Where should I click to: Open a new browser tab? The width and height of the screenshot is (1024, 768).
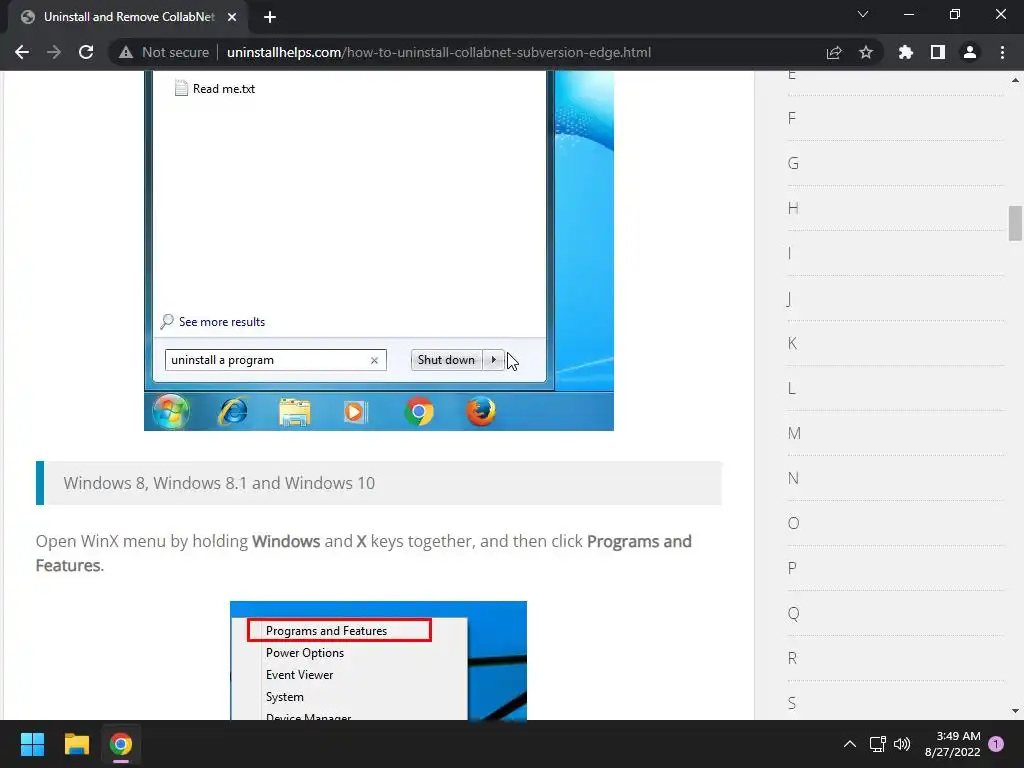point(270,17)
